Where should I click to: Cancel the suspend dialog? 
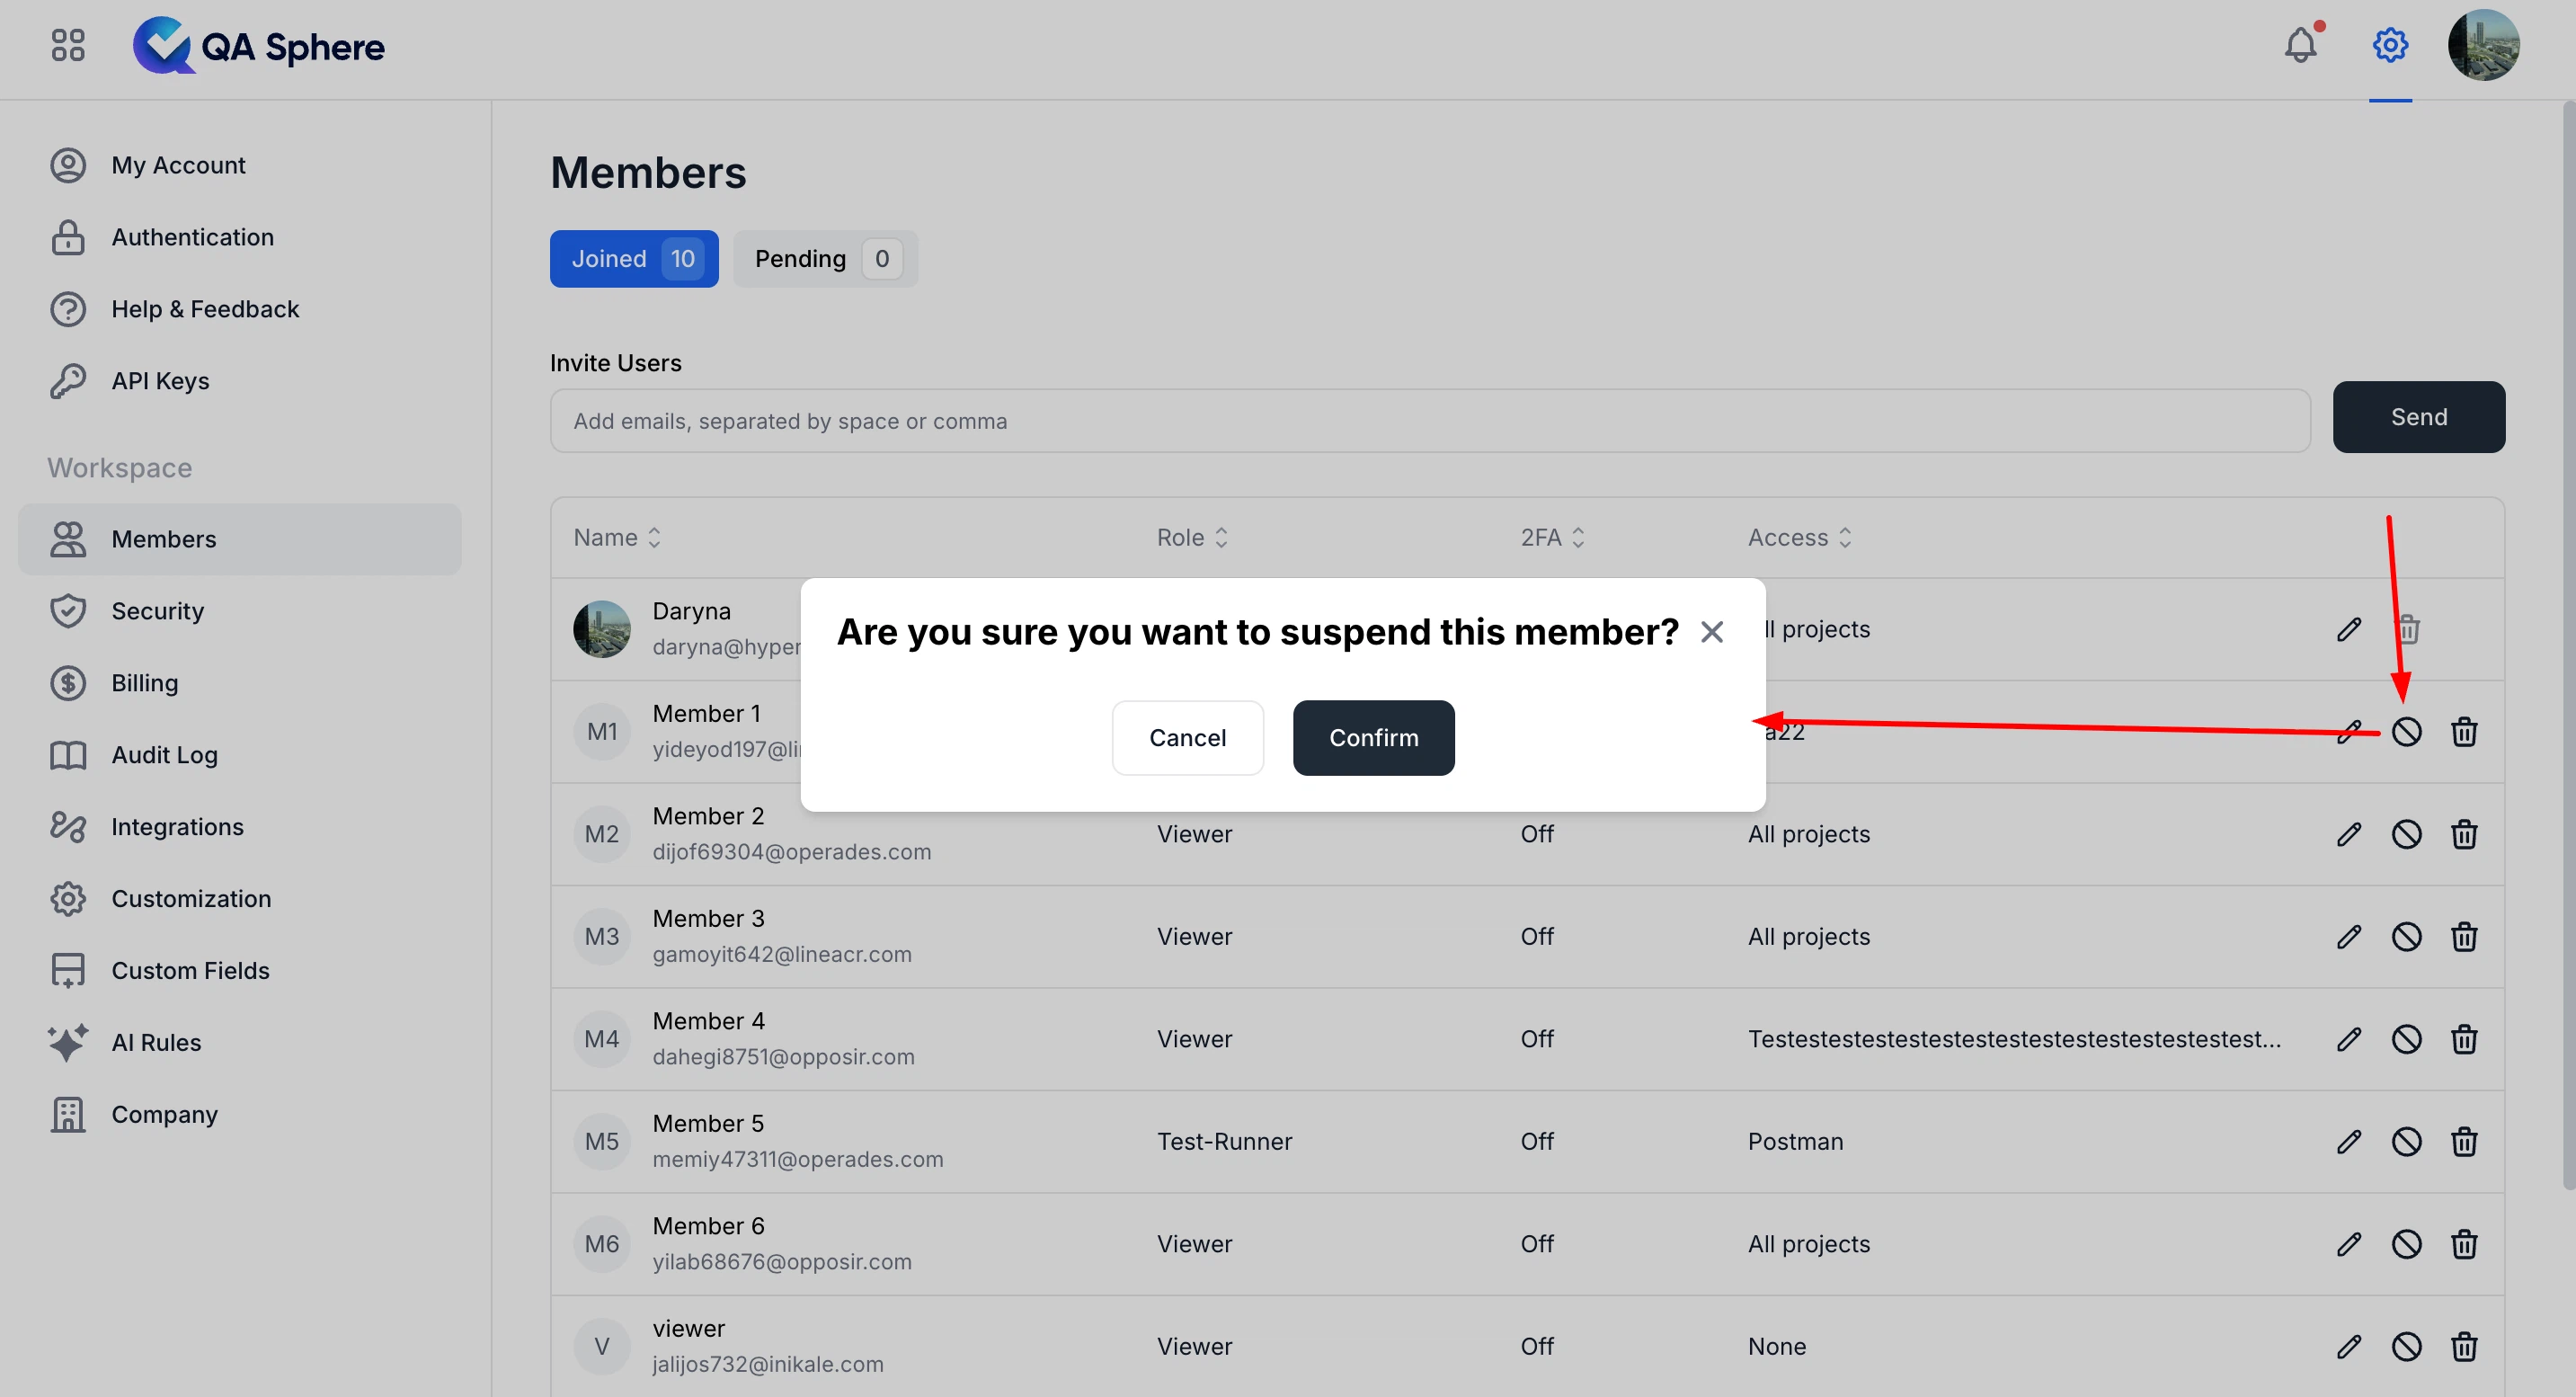pos(1187,737)
